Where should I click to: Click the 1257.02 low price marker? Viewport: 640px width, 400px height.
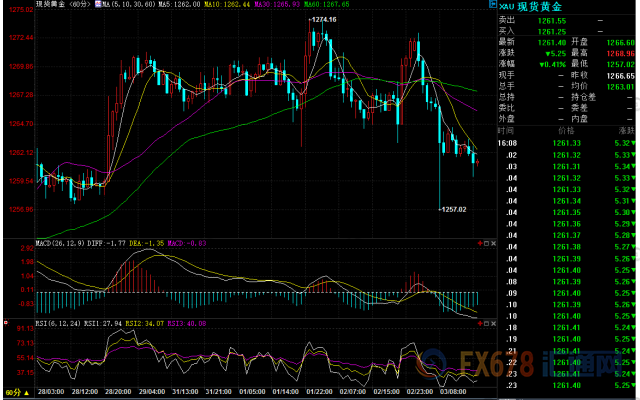[453, 208]
